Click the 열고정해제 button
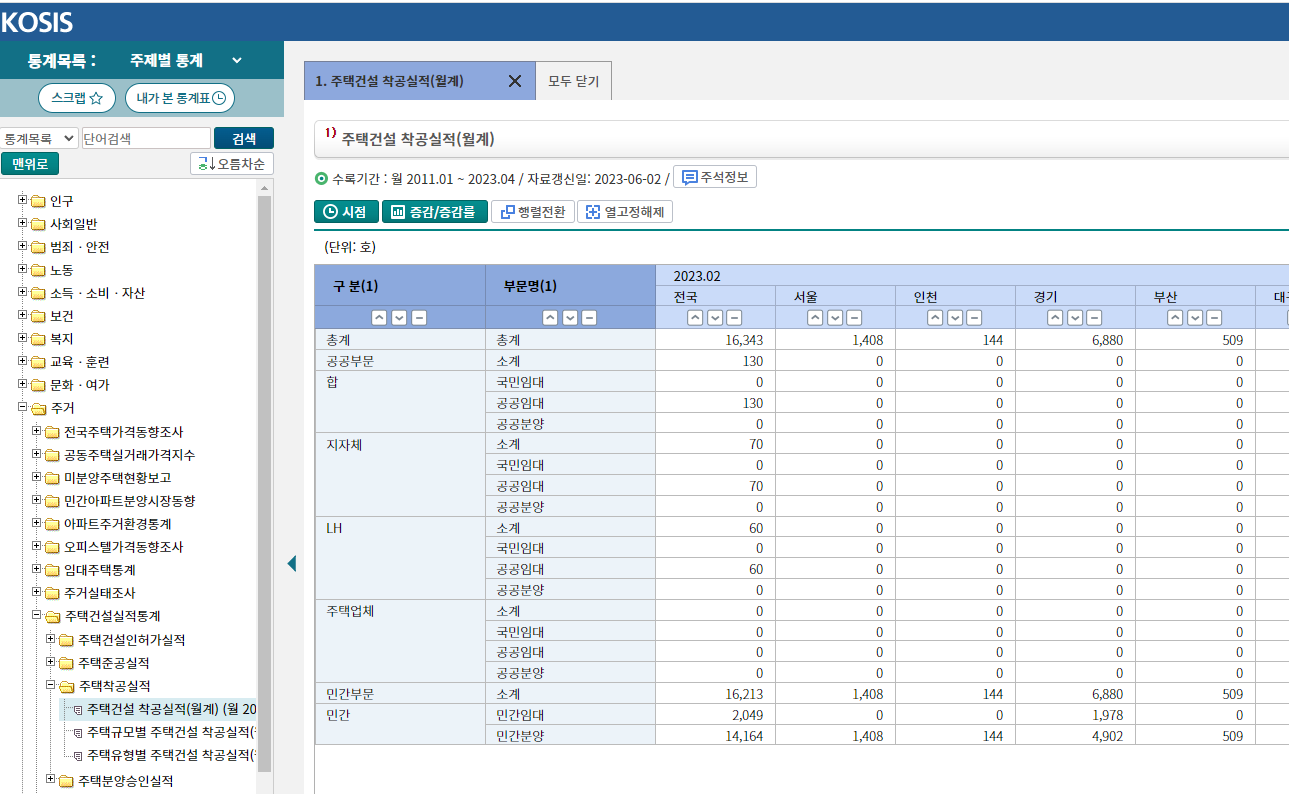The width and height of the screenshot is (1289, 794). point(625,212)
